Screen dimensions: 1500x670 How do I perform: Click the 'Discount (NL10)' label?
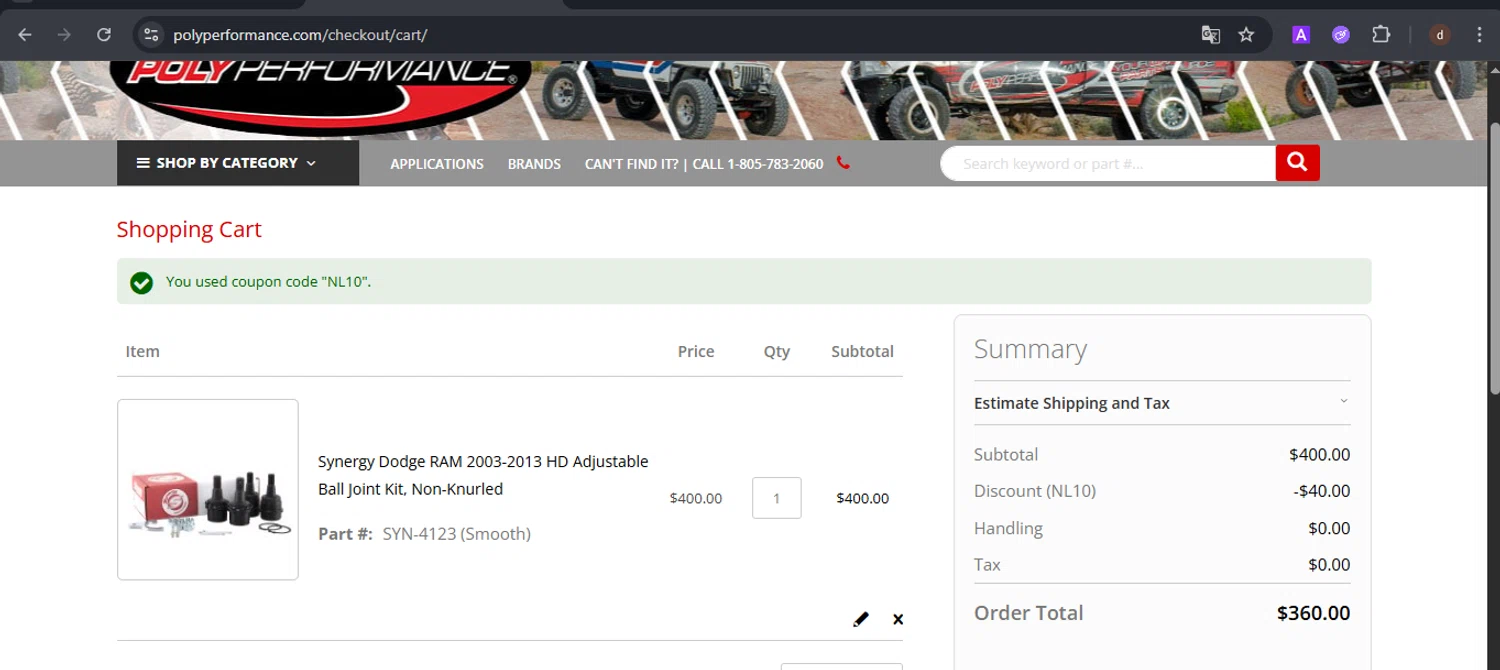coord(1035,491)
